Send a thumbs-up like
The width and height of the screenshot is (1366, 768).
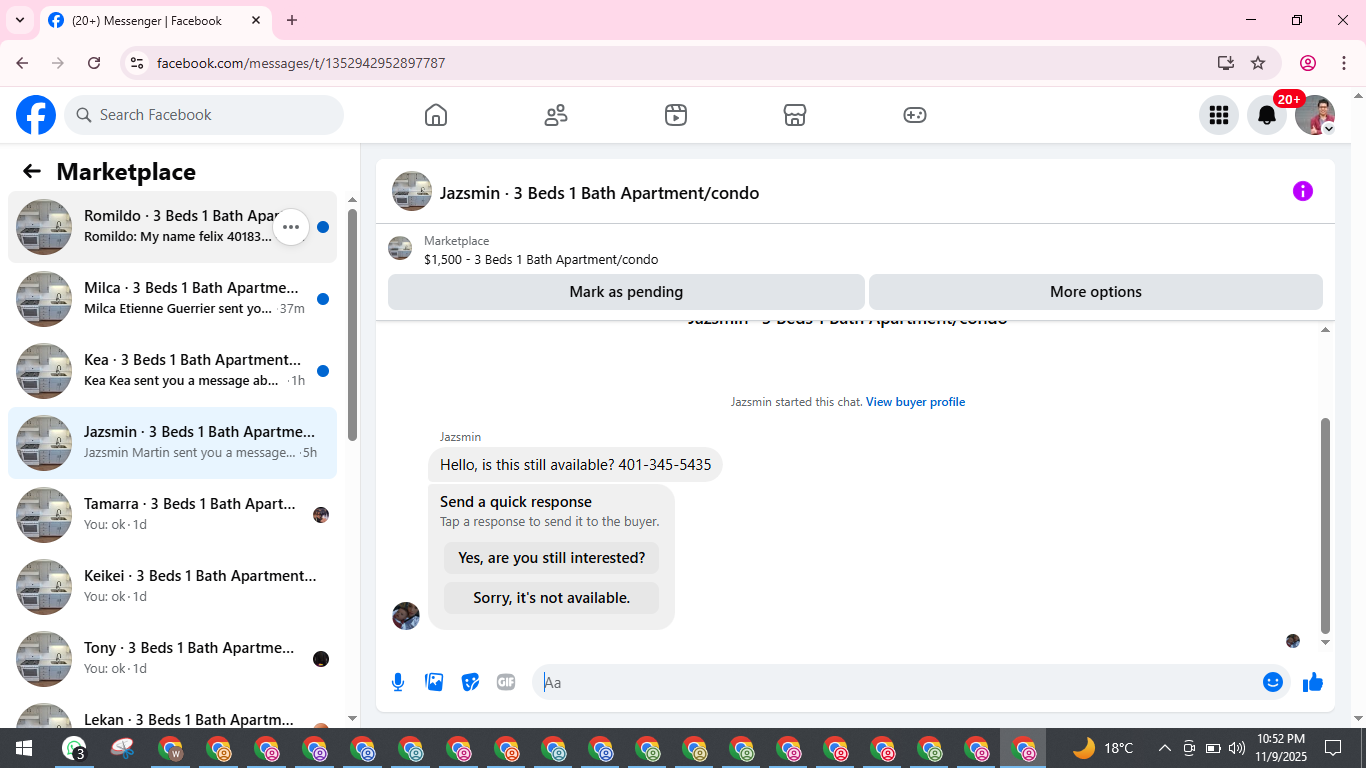point(1313,682)
